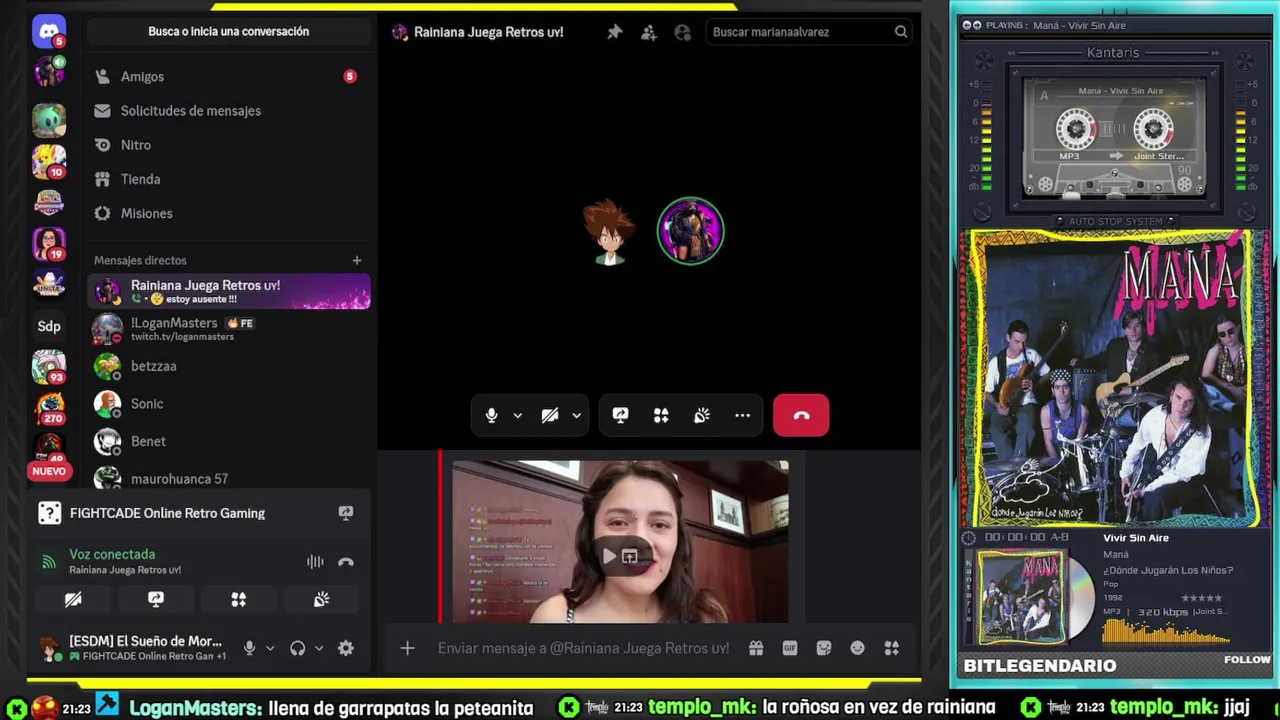
Task: Open Tienda shop
Action: tap(229, 179)
